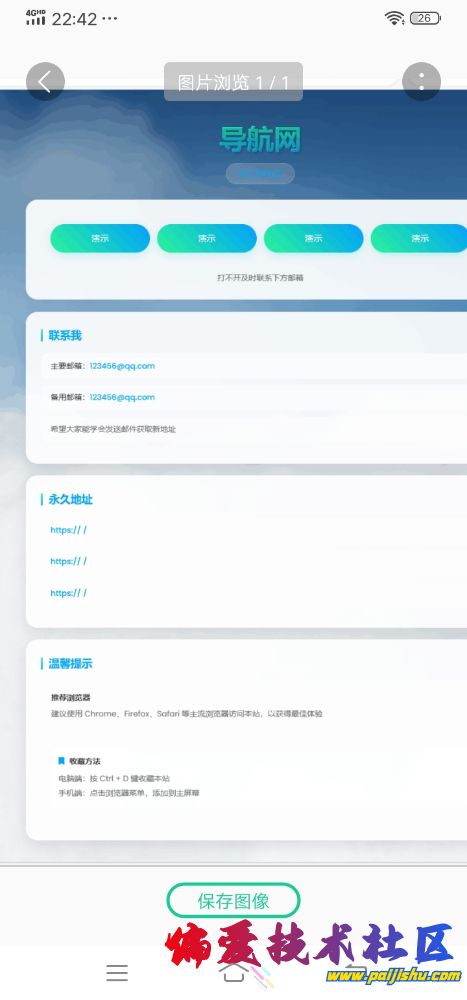This screenshot has width=467, height=1000.
Task: Tap the 手机端 add-to-home-screen instruction line
Action: coord(128,793)
